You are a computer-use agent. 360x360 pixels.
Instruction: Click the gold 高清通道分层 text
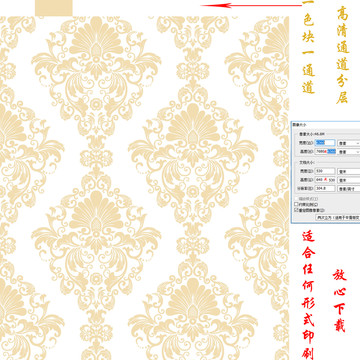pos(342,55)
